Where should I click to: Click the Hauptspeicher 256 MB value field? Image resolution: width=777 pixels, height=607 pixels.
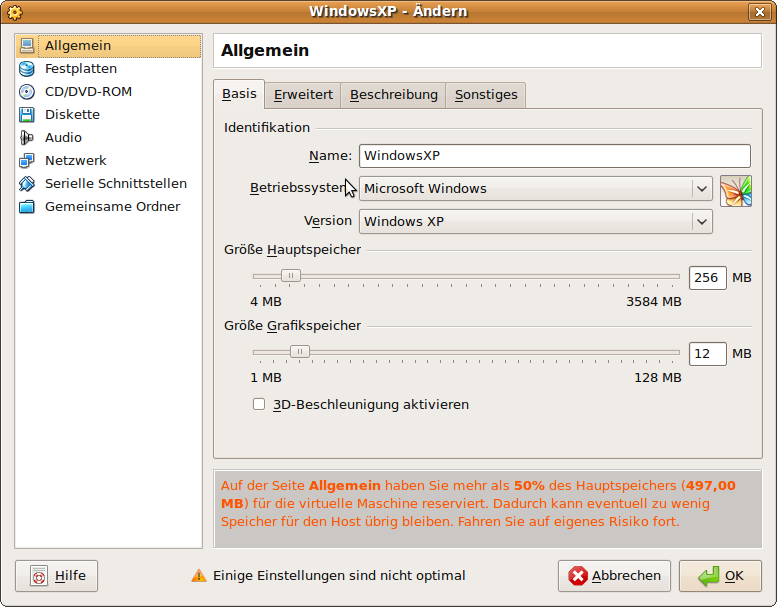[708, 277]
